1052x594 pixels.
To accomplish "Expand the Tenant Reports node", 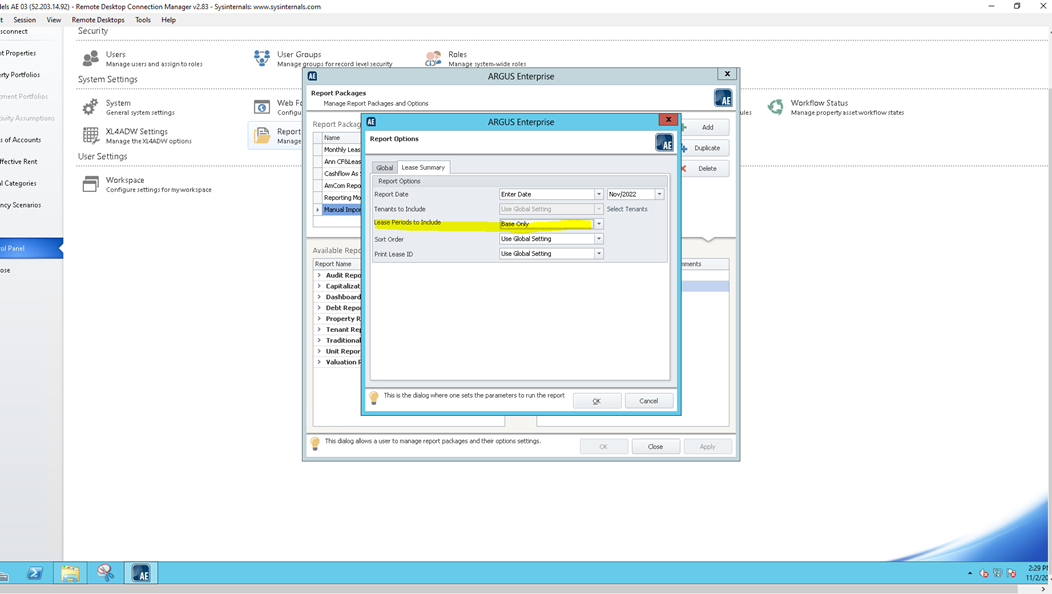I will click(x=319, y=330).
